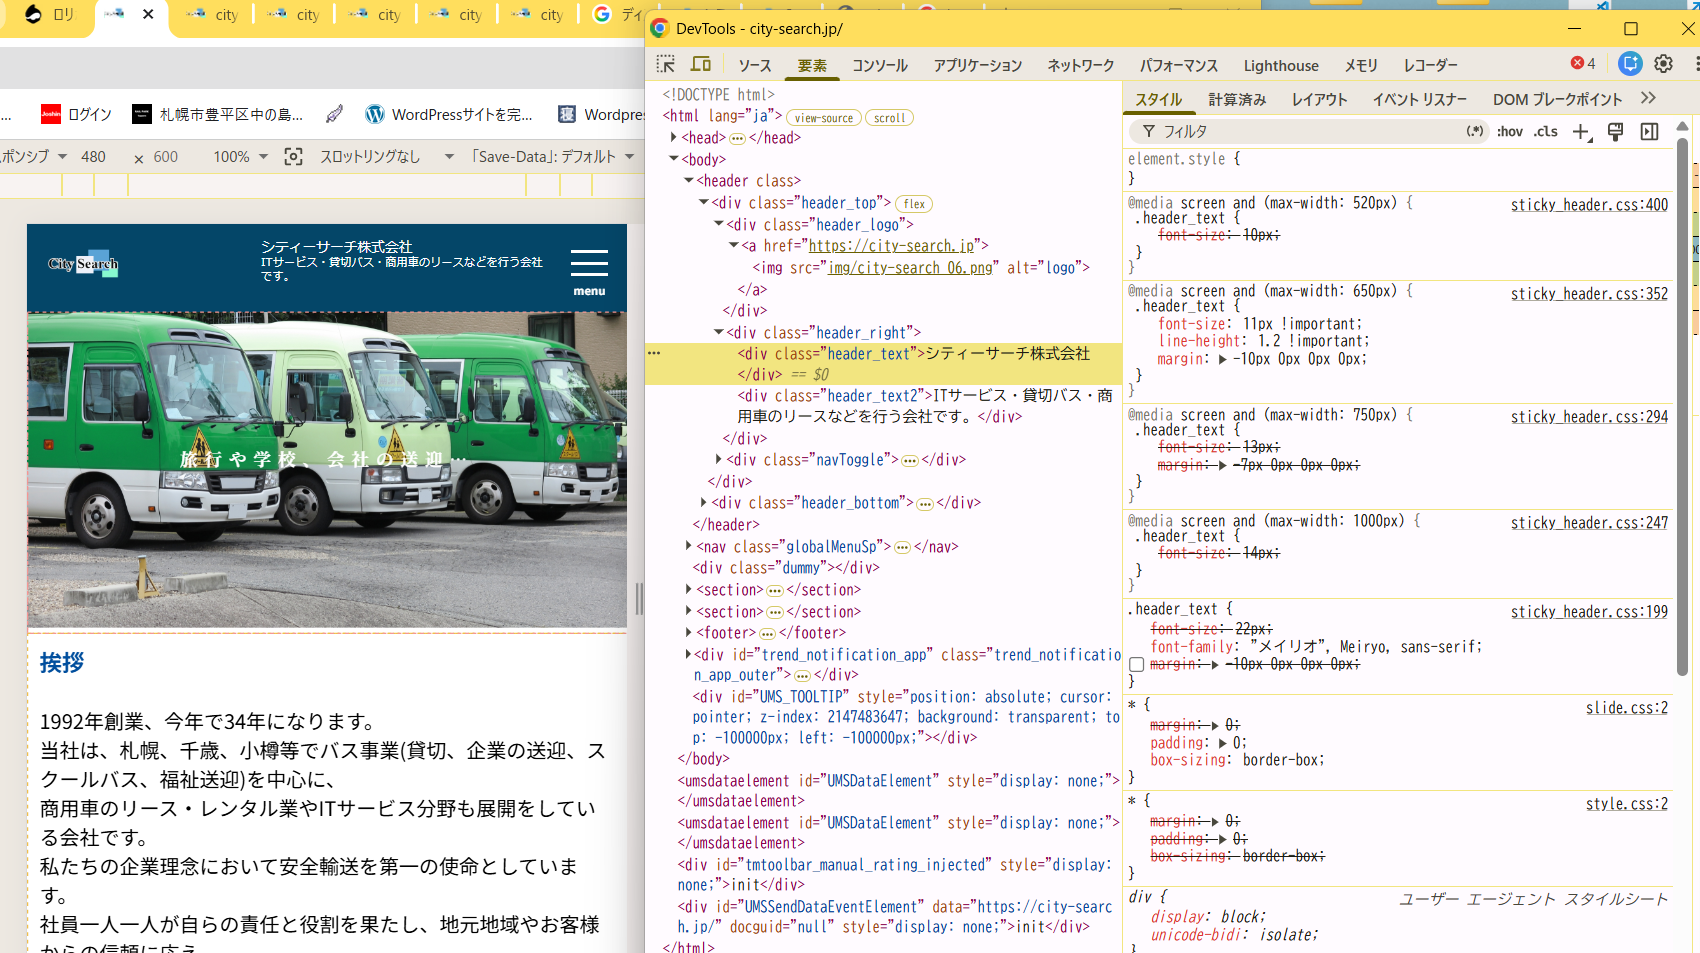Collapse the header_right div node

click(x=719, y=332)
